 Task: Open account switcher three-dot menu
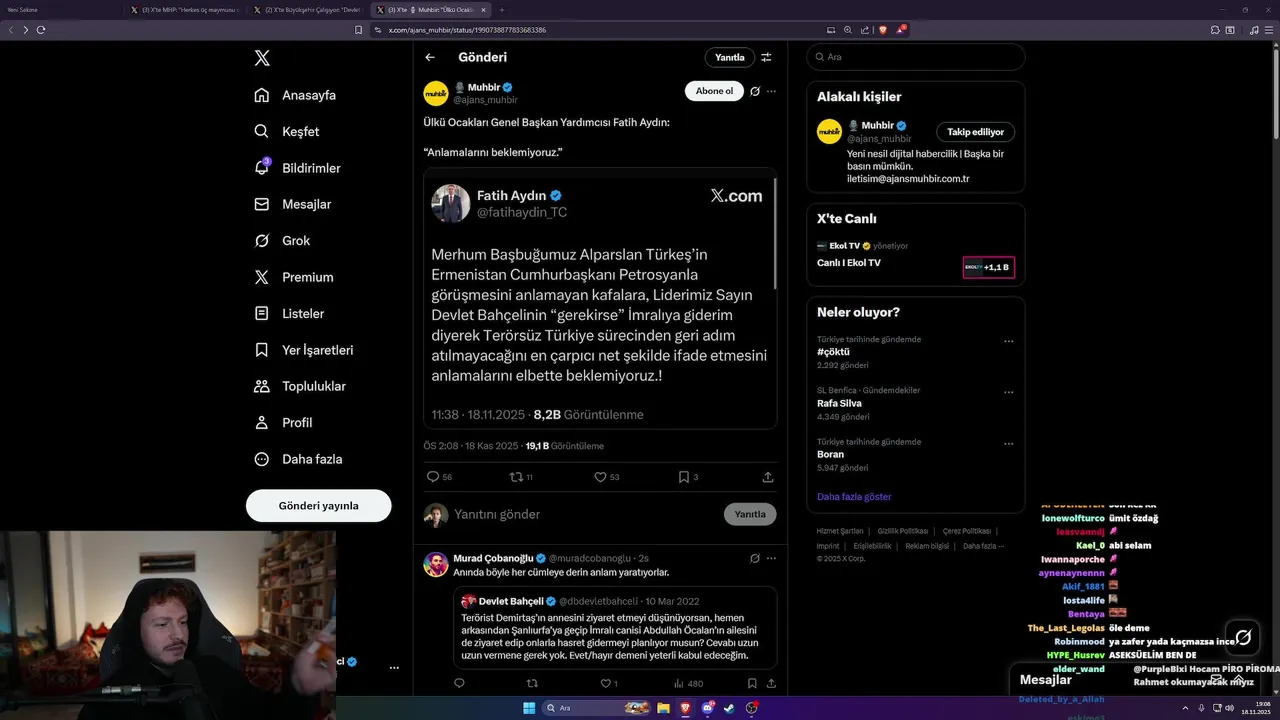tap(394, 667)
